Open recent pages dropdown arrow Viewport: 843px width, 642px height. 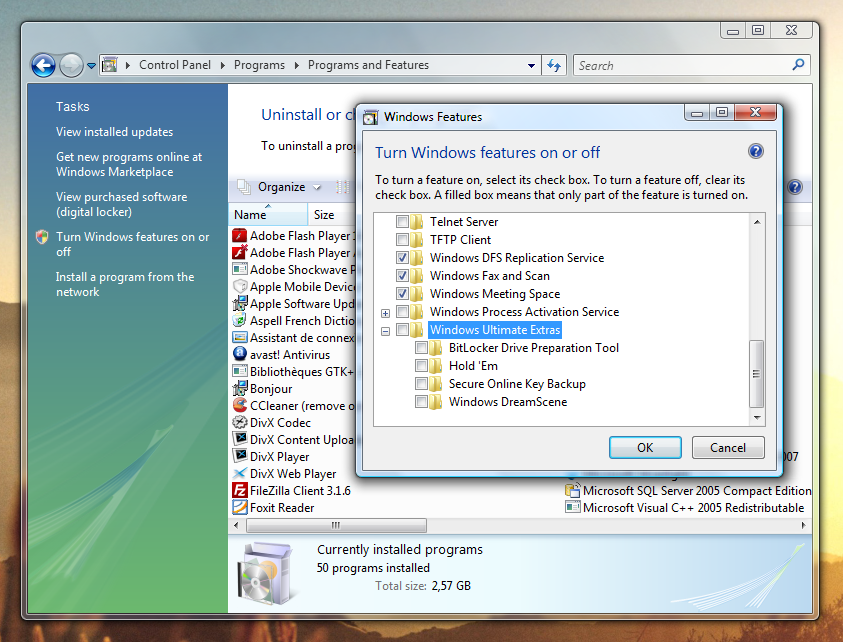pyautogui.click(x=91, y=66)
